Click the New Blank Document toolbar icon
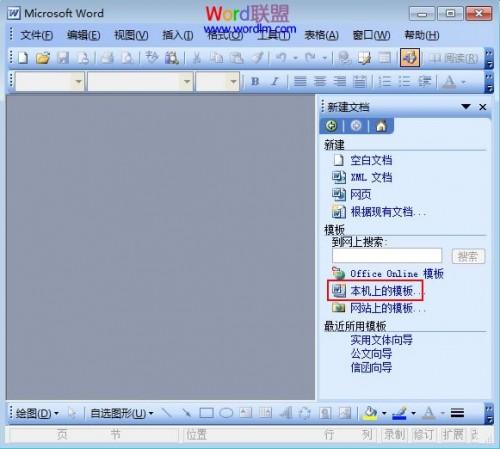500x449 pixels. click(23, 58)
